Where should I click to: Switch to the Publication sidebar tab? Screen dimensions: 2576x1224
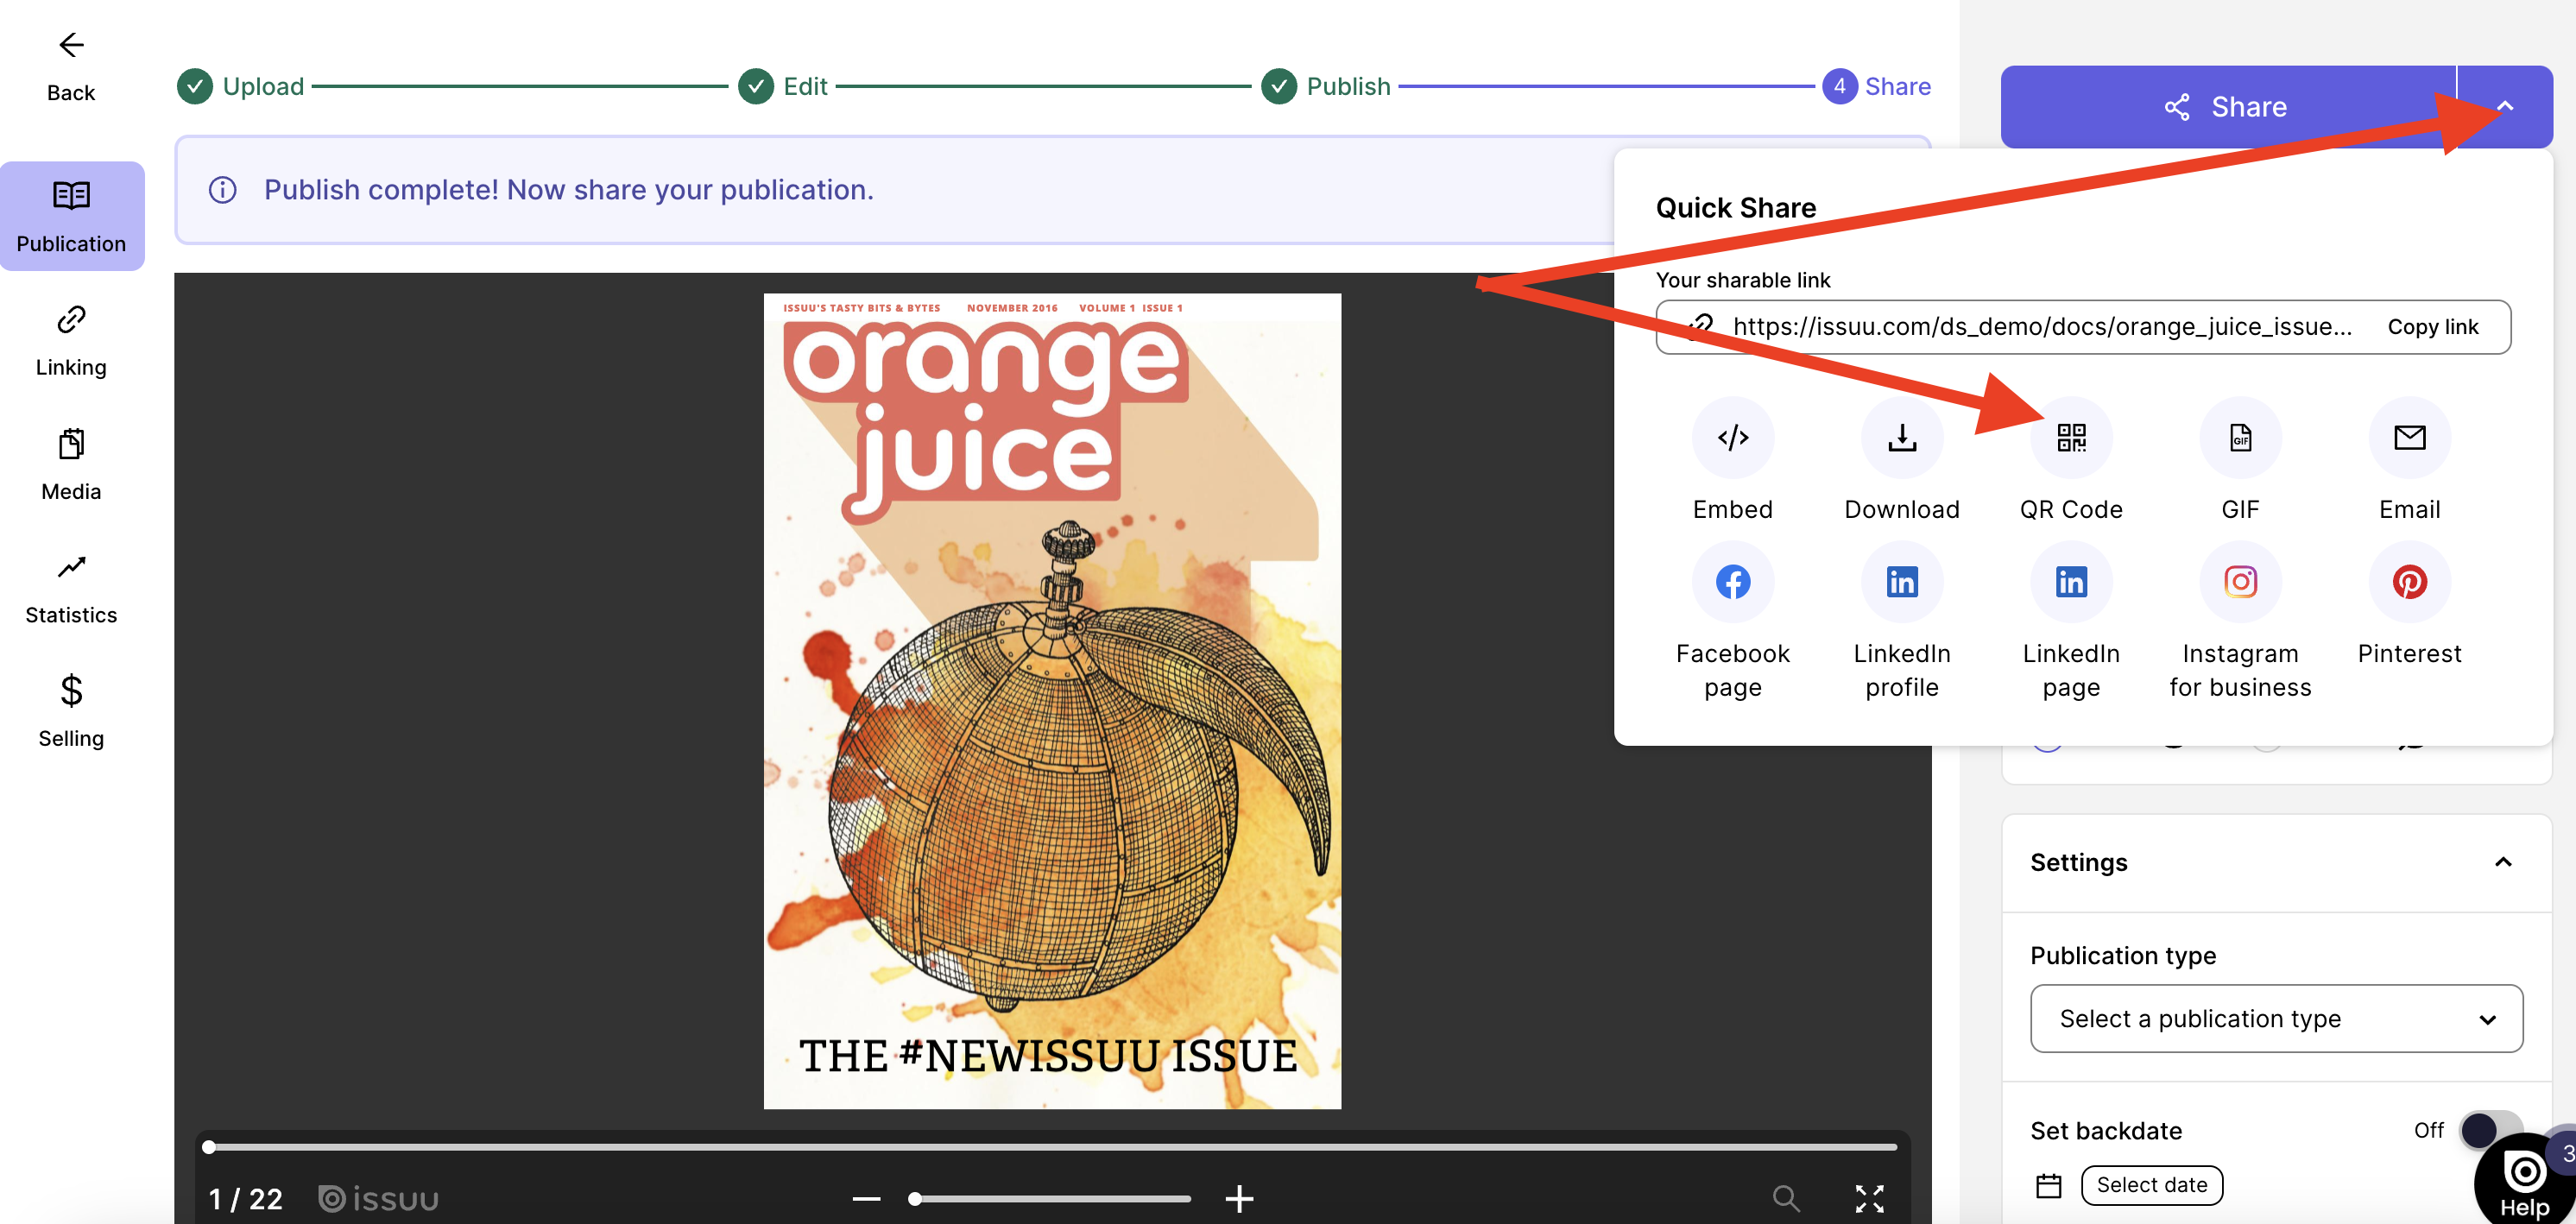coord(70,215)
